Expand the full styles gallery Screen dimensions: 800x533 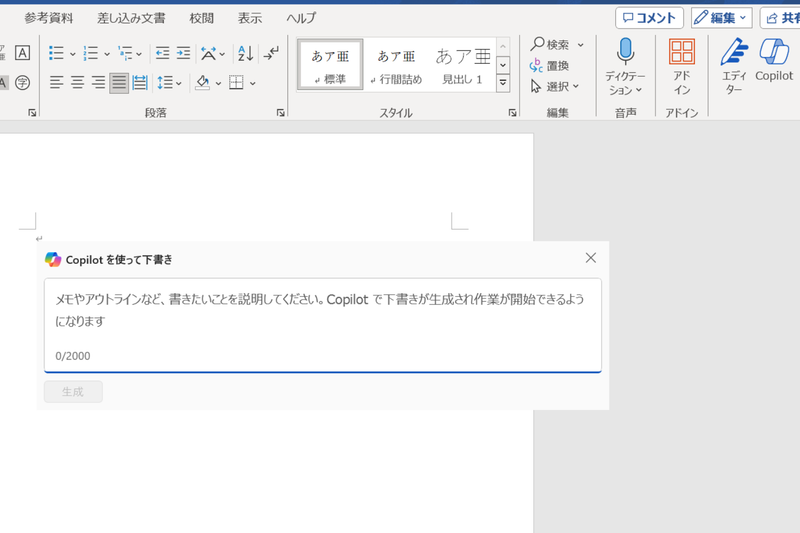503,83
